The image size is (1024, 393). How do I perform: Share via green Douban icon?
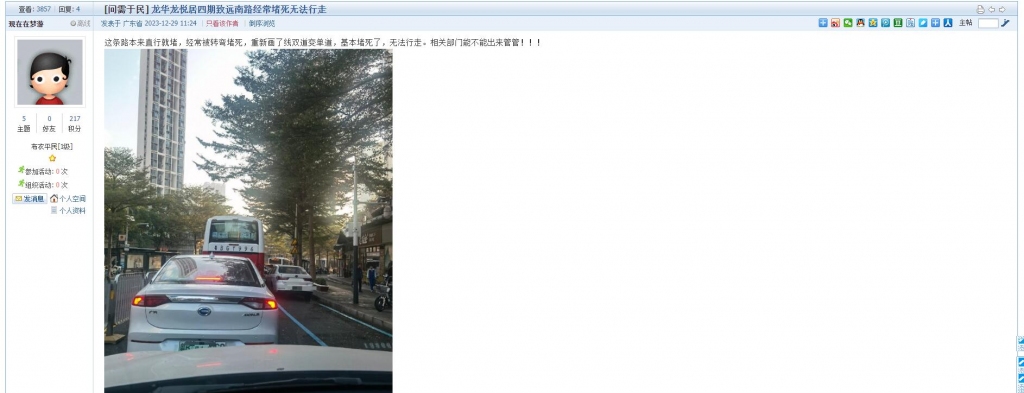898,23
